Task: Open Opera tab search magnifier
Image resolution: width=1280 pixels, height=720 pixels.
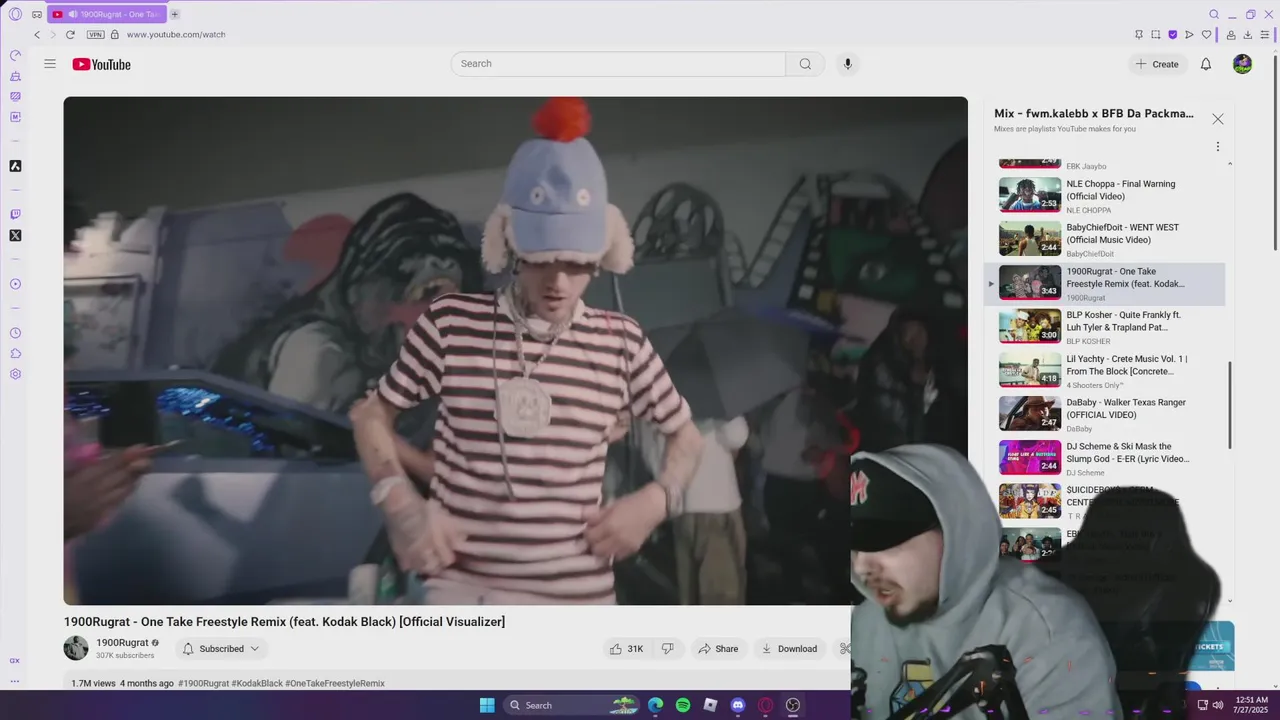Action: pos(1214,14)
